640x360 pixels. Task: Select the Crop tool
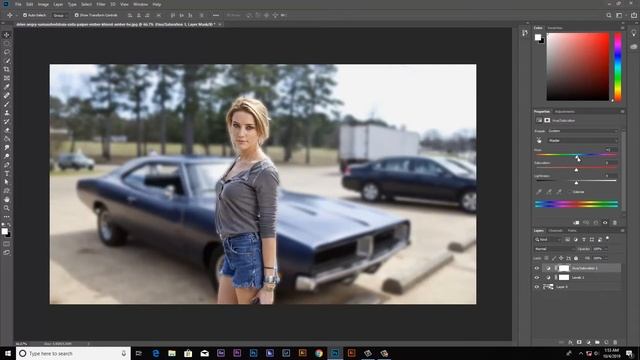(x=7, y=69)
